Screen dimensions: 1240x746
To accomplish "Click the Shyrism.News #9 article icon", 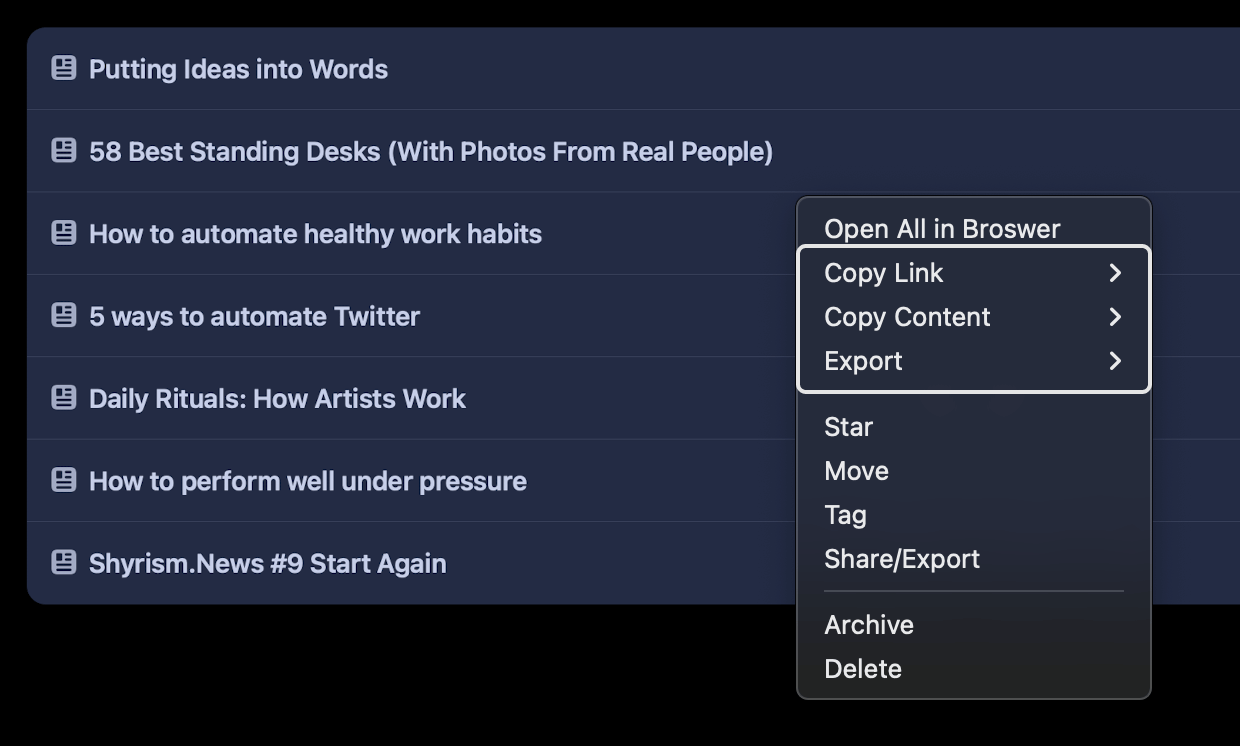I will [64, 562].
